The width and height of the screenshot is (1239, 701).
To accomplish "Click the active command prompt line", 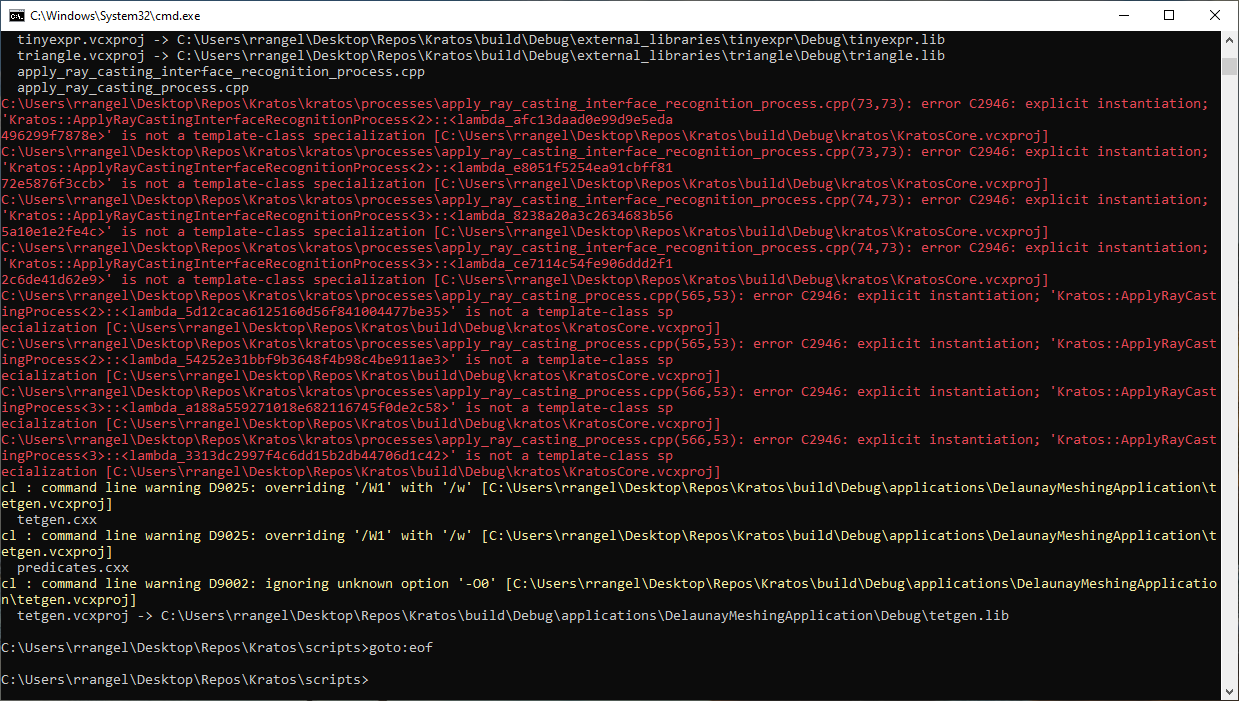I will [185, 679].
